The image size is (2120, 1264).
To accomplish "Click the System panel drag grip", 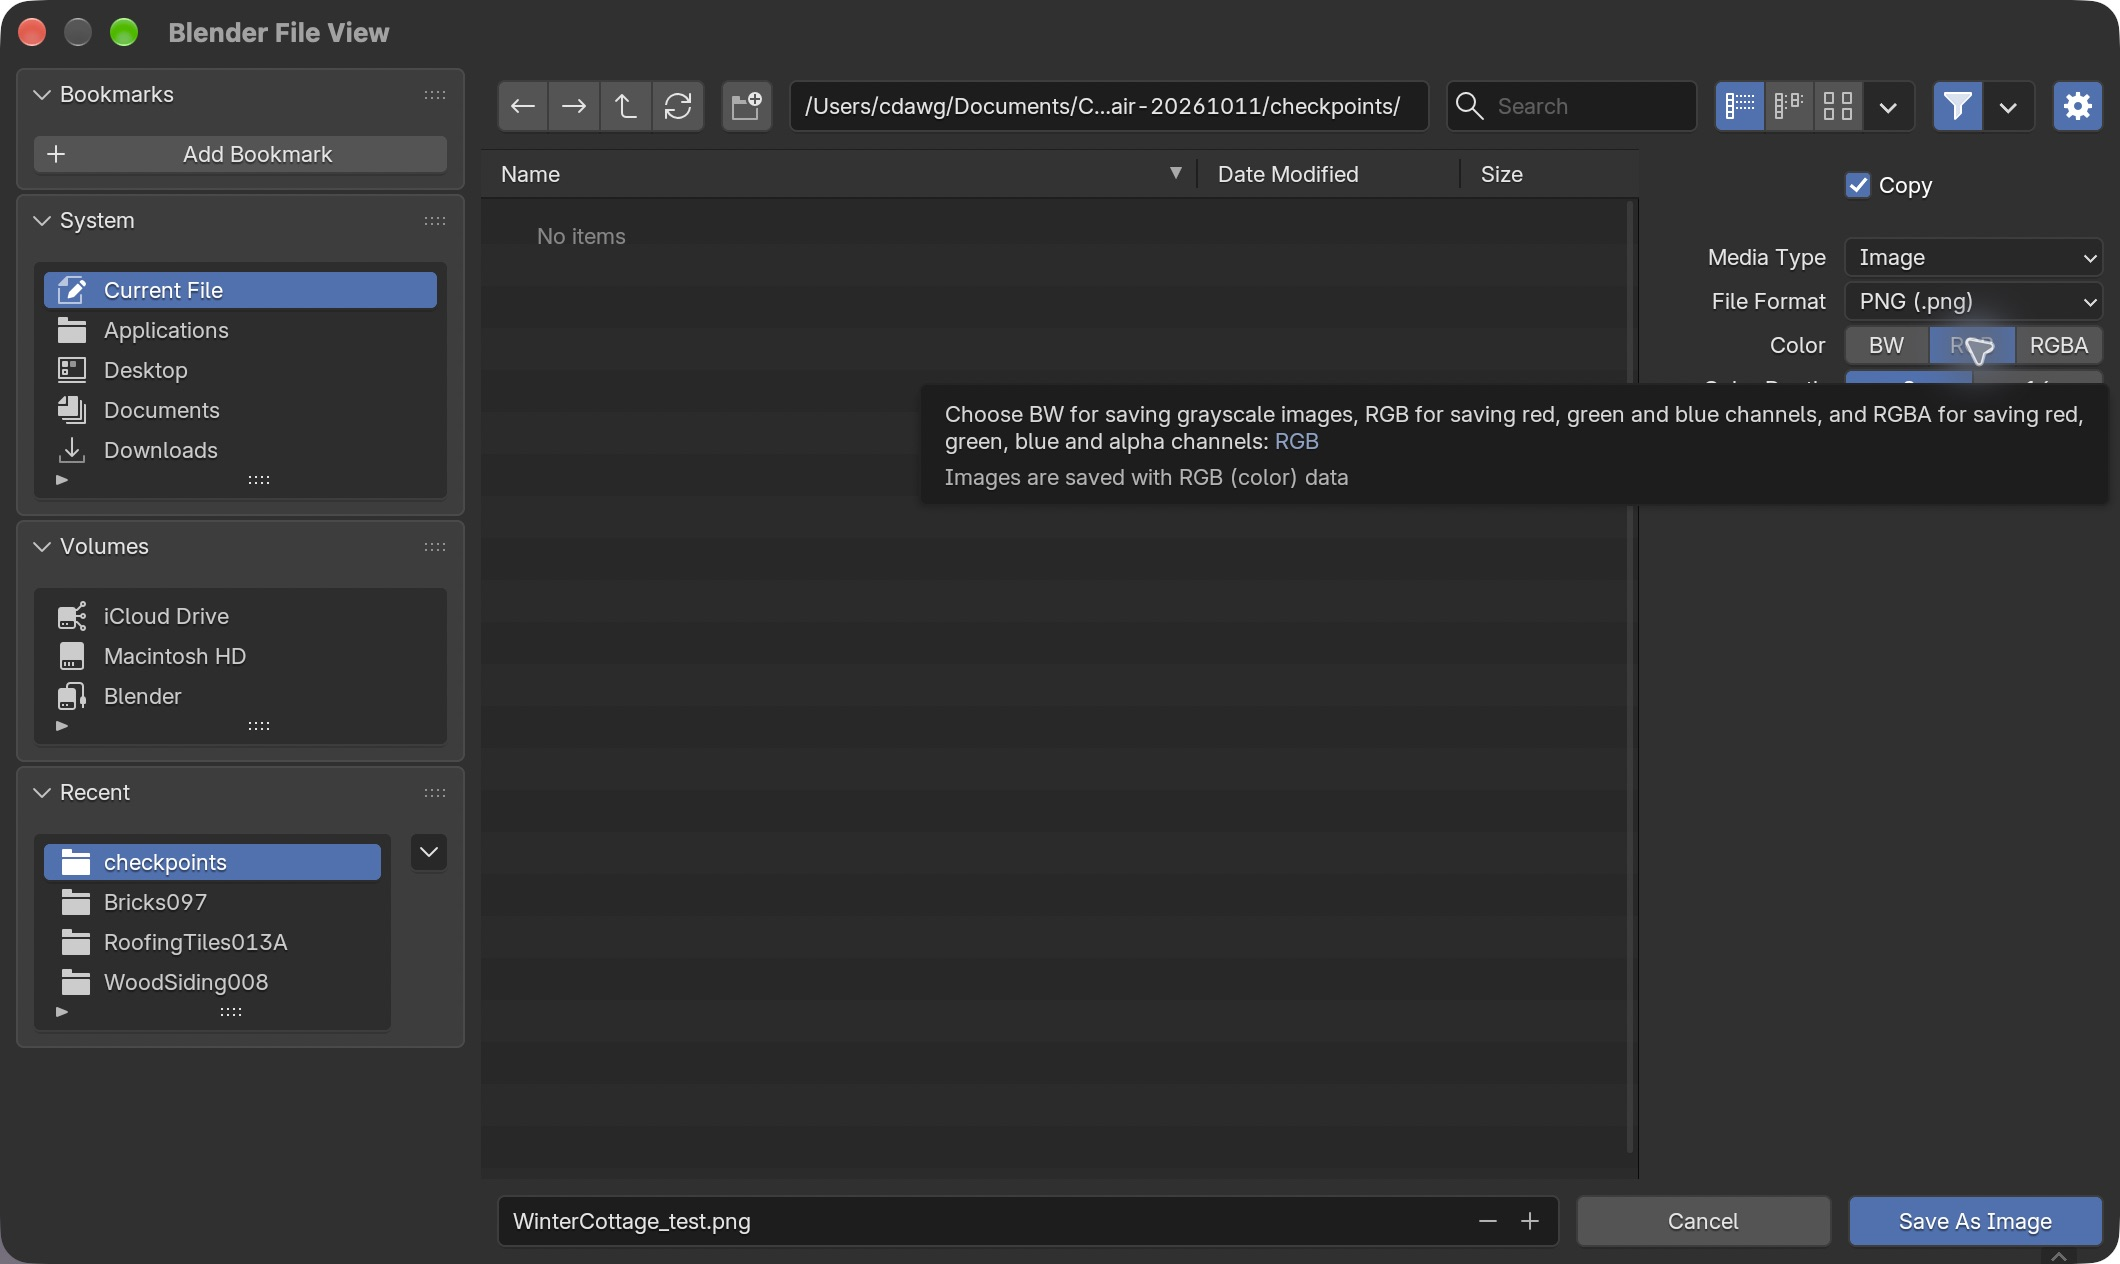I will click(x=435, y=221).
